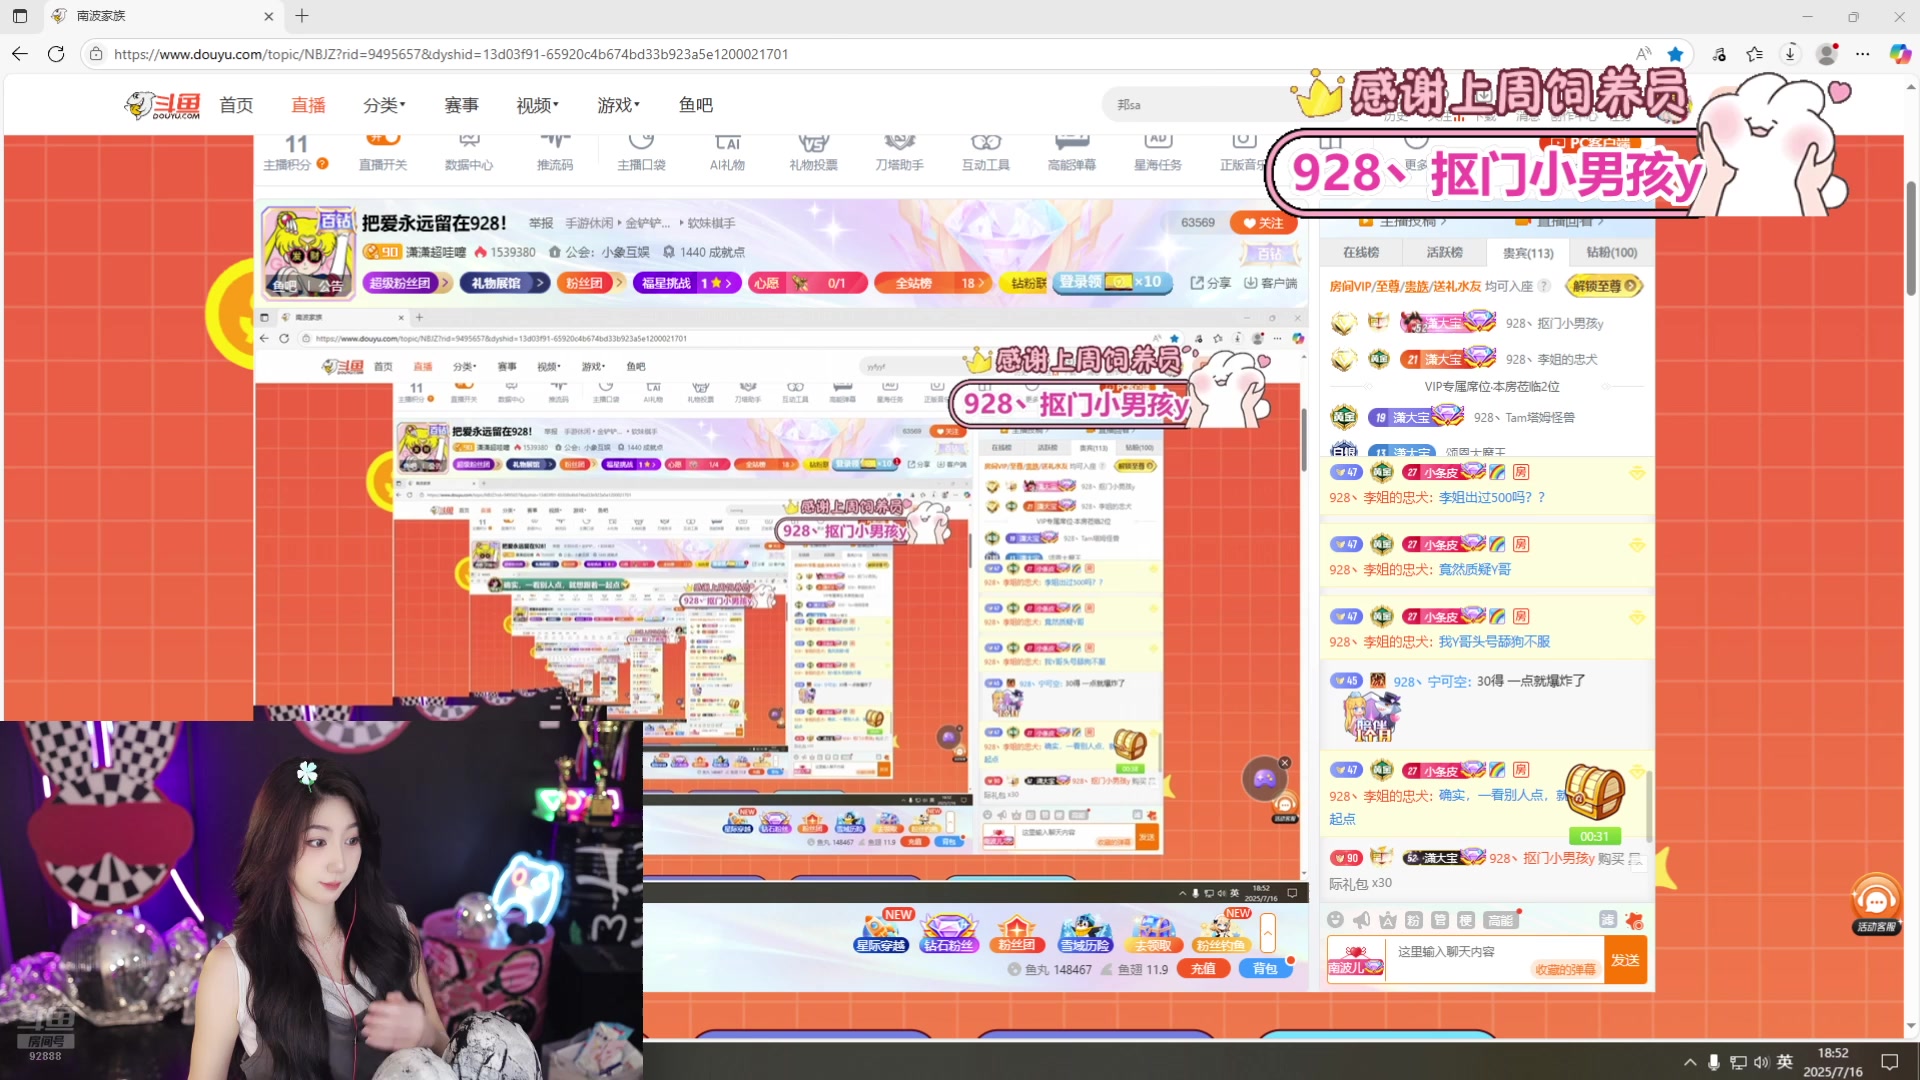
Task: Click the 客户端 download icon
Action: tap(1270, 283)
